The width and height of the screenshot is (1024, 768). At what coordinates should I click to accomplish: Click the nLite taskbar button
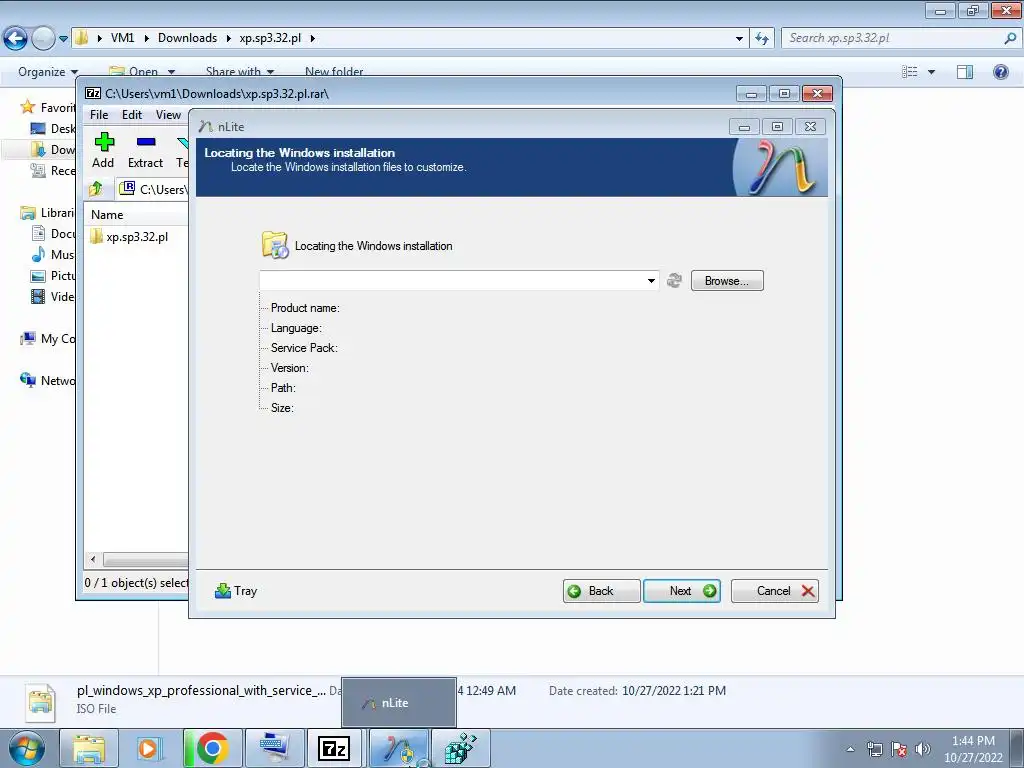pos(398,748)
